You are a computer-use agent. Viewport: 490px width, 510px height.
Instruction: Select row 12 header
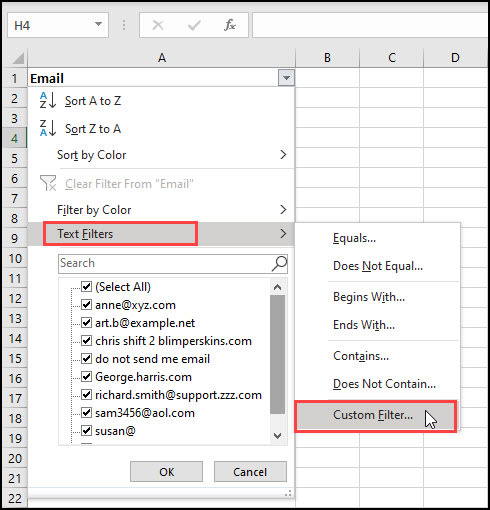click(14, 298)
